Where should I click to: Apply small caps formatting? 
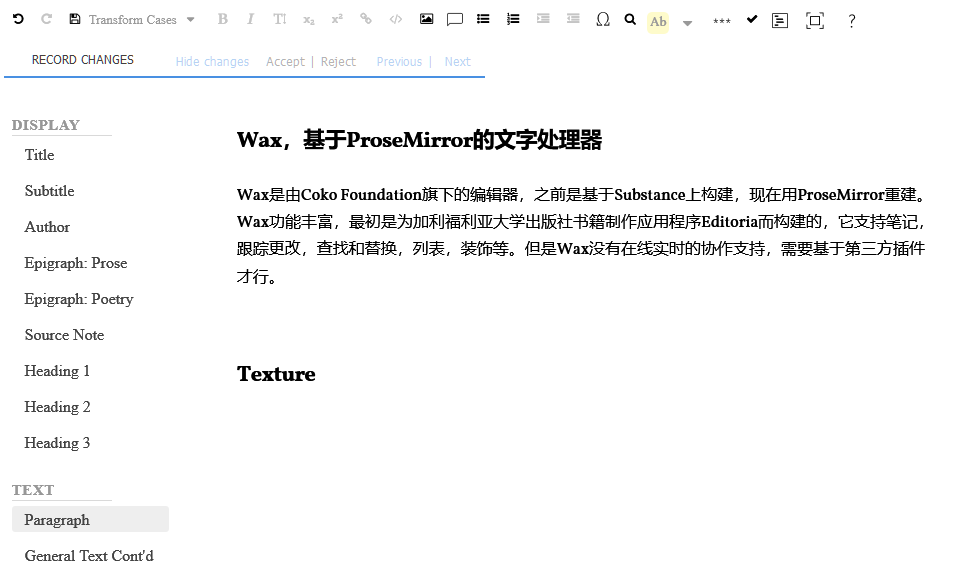(x=280, y=19)
